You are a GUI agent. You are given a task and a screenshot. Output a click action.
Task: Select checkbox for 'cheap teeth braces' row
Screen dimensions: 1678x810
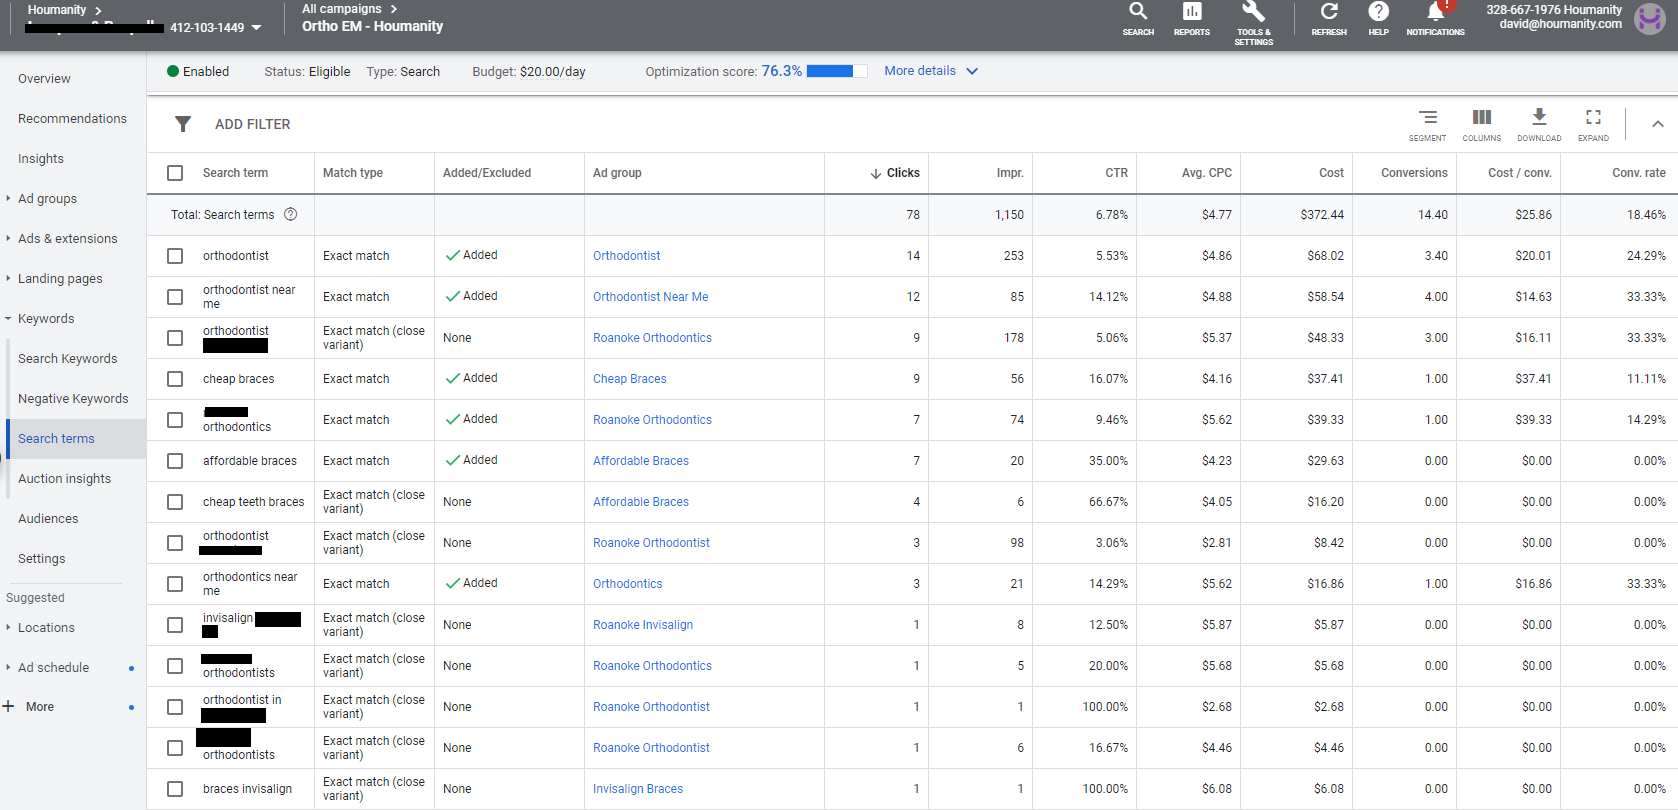tap(175, 502)
